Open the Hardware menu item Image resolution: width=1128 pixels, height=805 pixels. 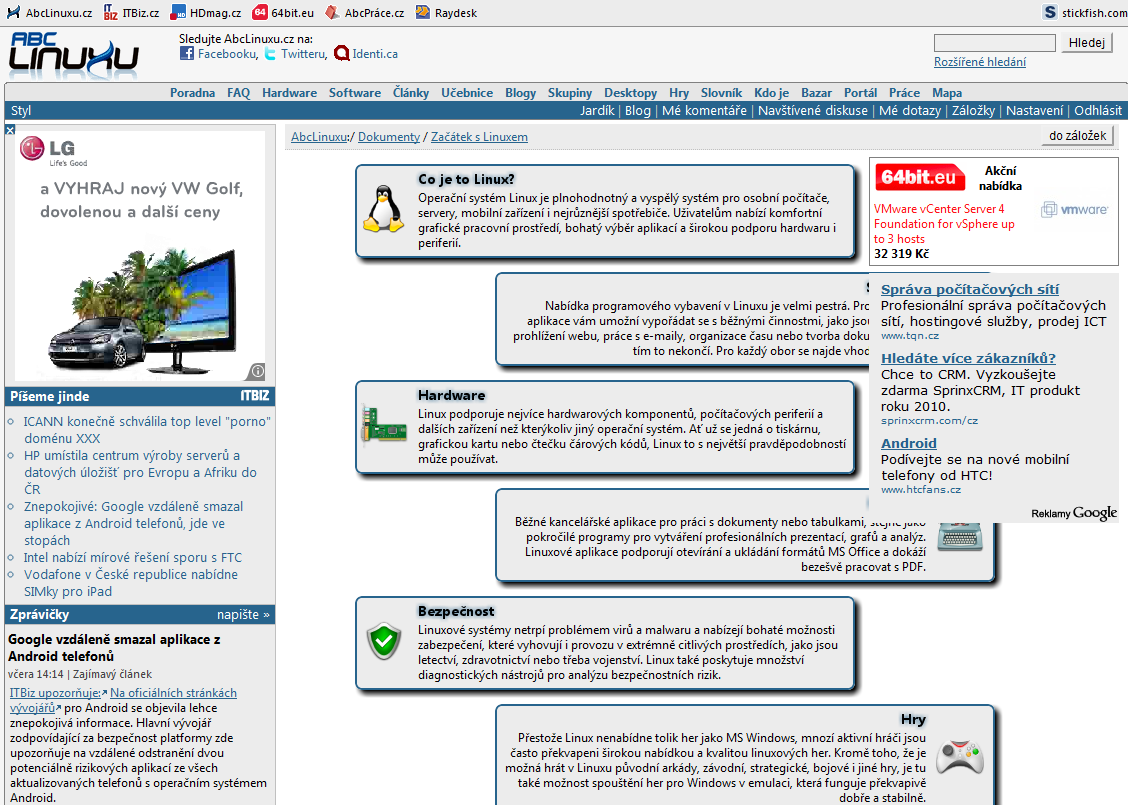pos(289,92)
